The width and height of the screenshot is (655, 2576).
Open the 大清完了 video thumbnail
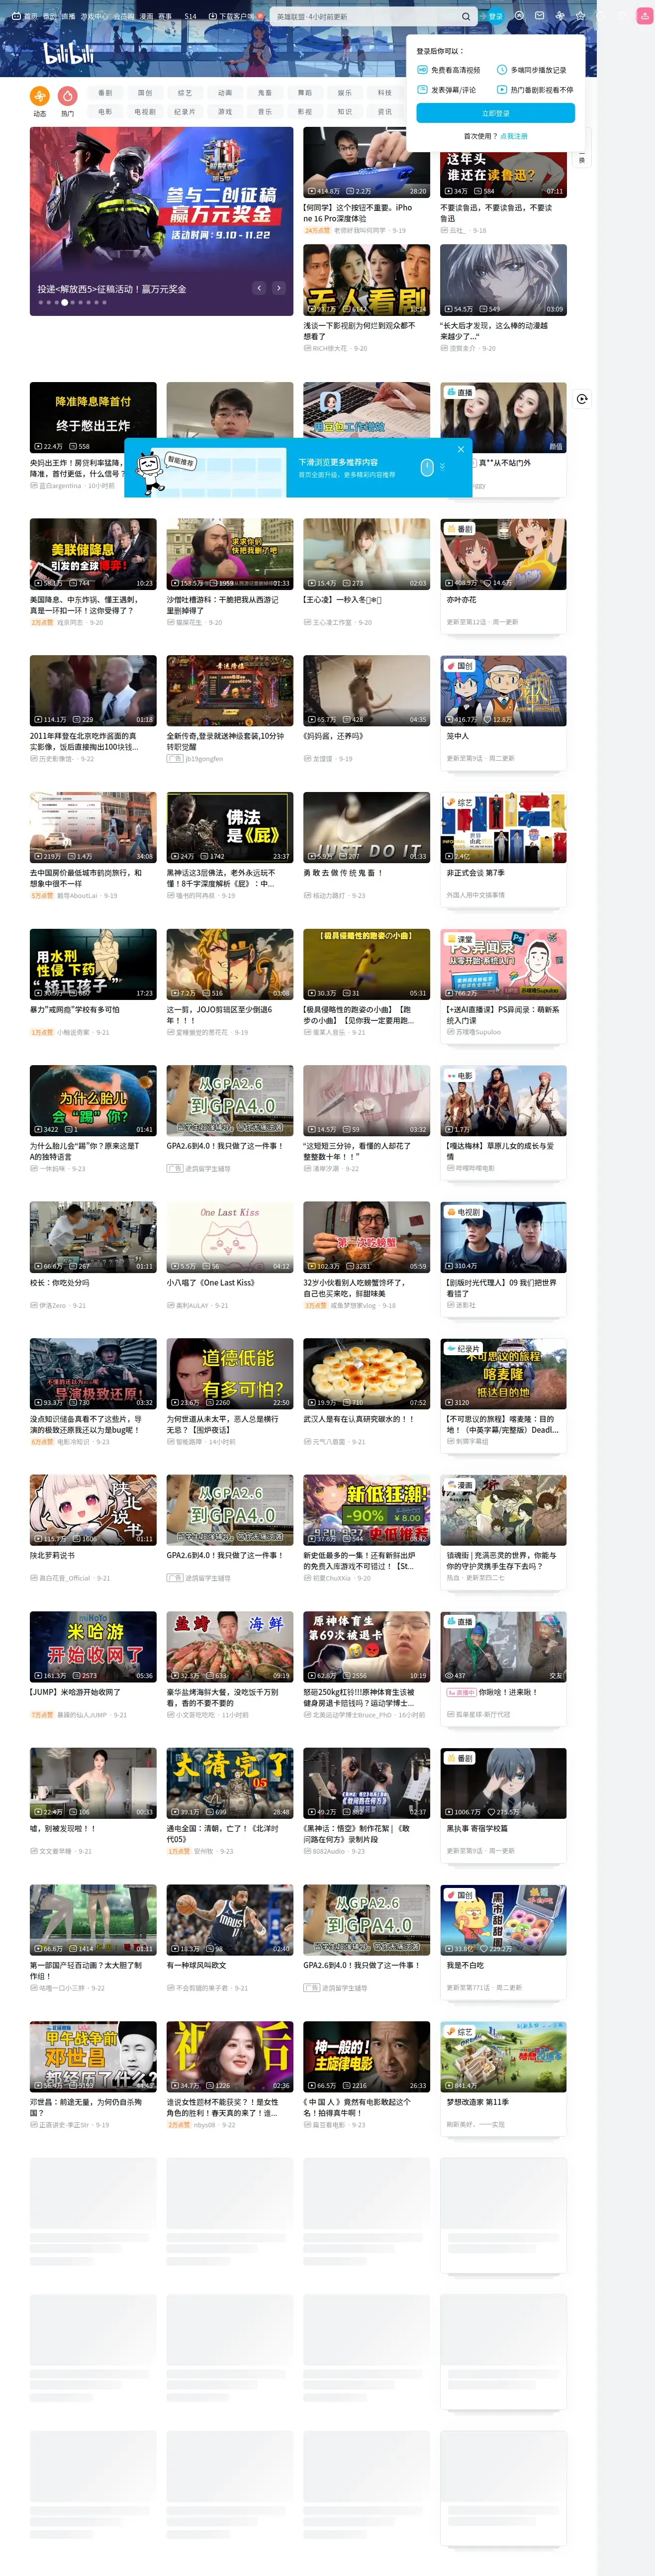(230, 1783)
